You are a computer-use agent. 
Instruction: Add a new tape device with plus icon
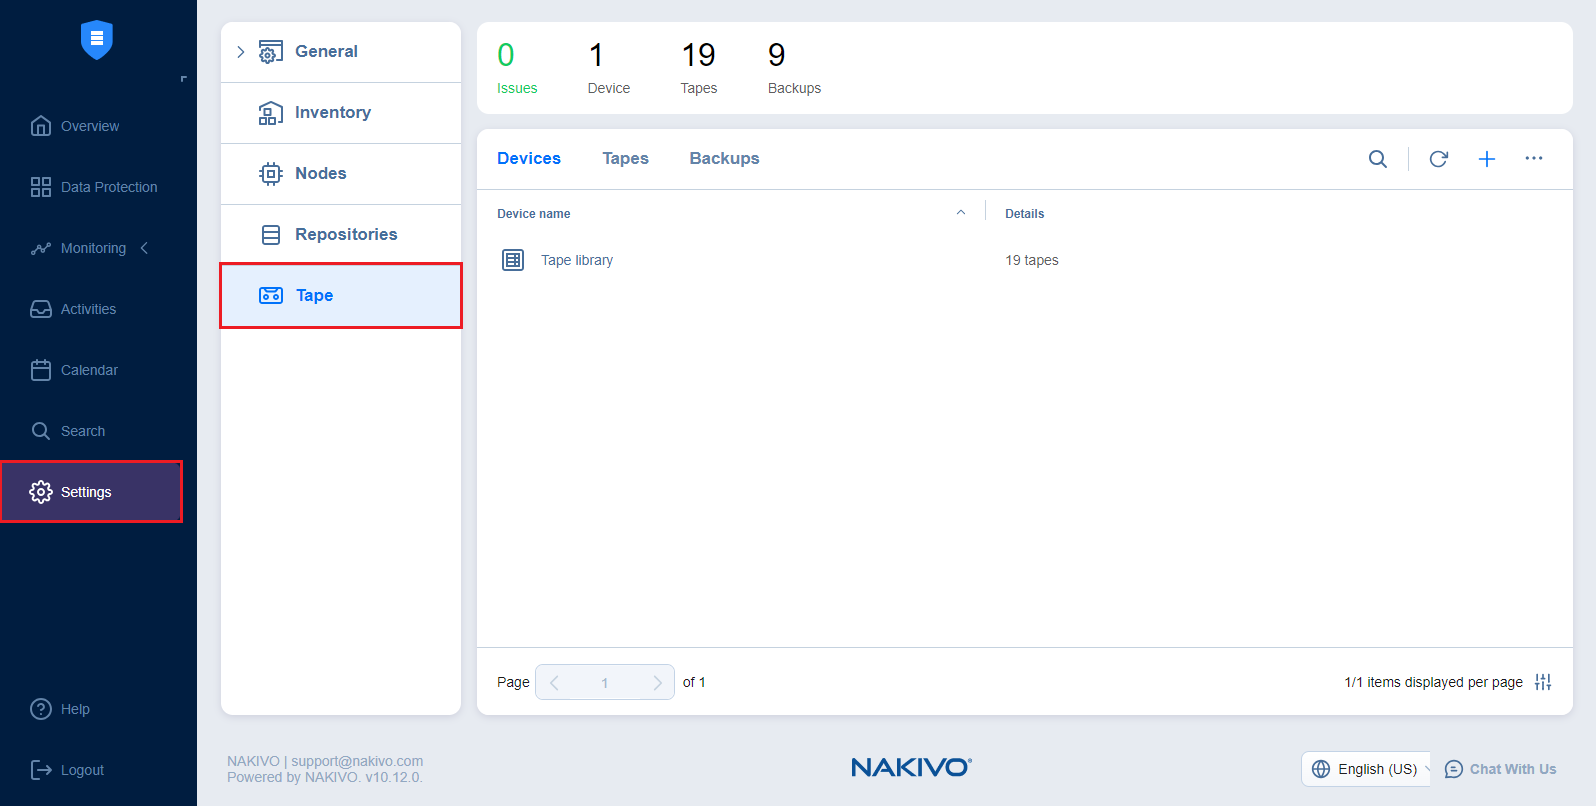(x=1486, y=159)
